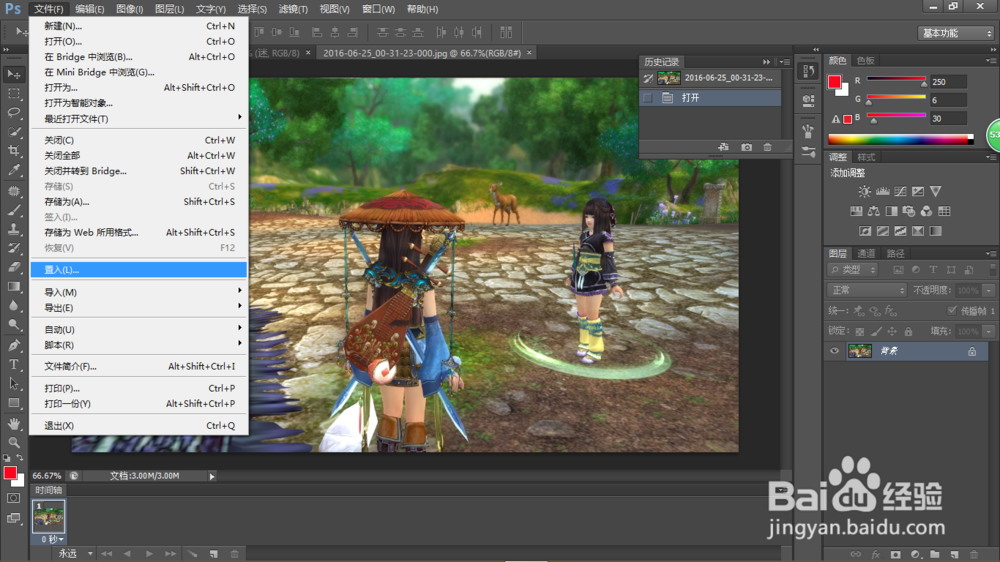Toggle Quick Mask mode
The height and width of the screenshot is (562, 1000).
13,498
